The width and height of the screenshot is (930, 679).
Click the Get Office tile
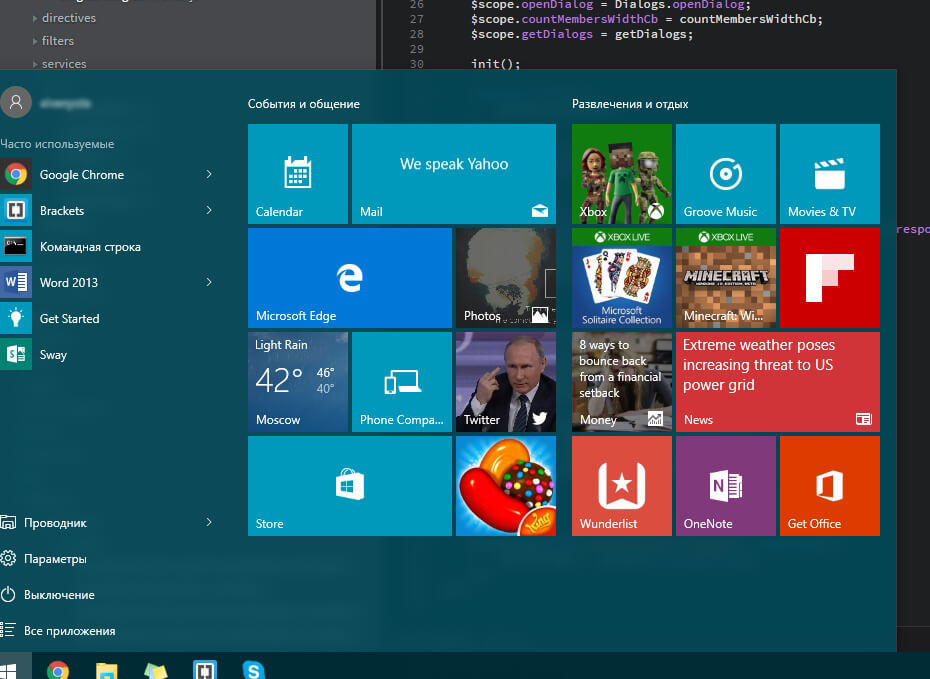pyautogui.click(x=829, y=485)
